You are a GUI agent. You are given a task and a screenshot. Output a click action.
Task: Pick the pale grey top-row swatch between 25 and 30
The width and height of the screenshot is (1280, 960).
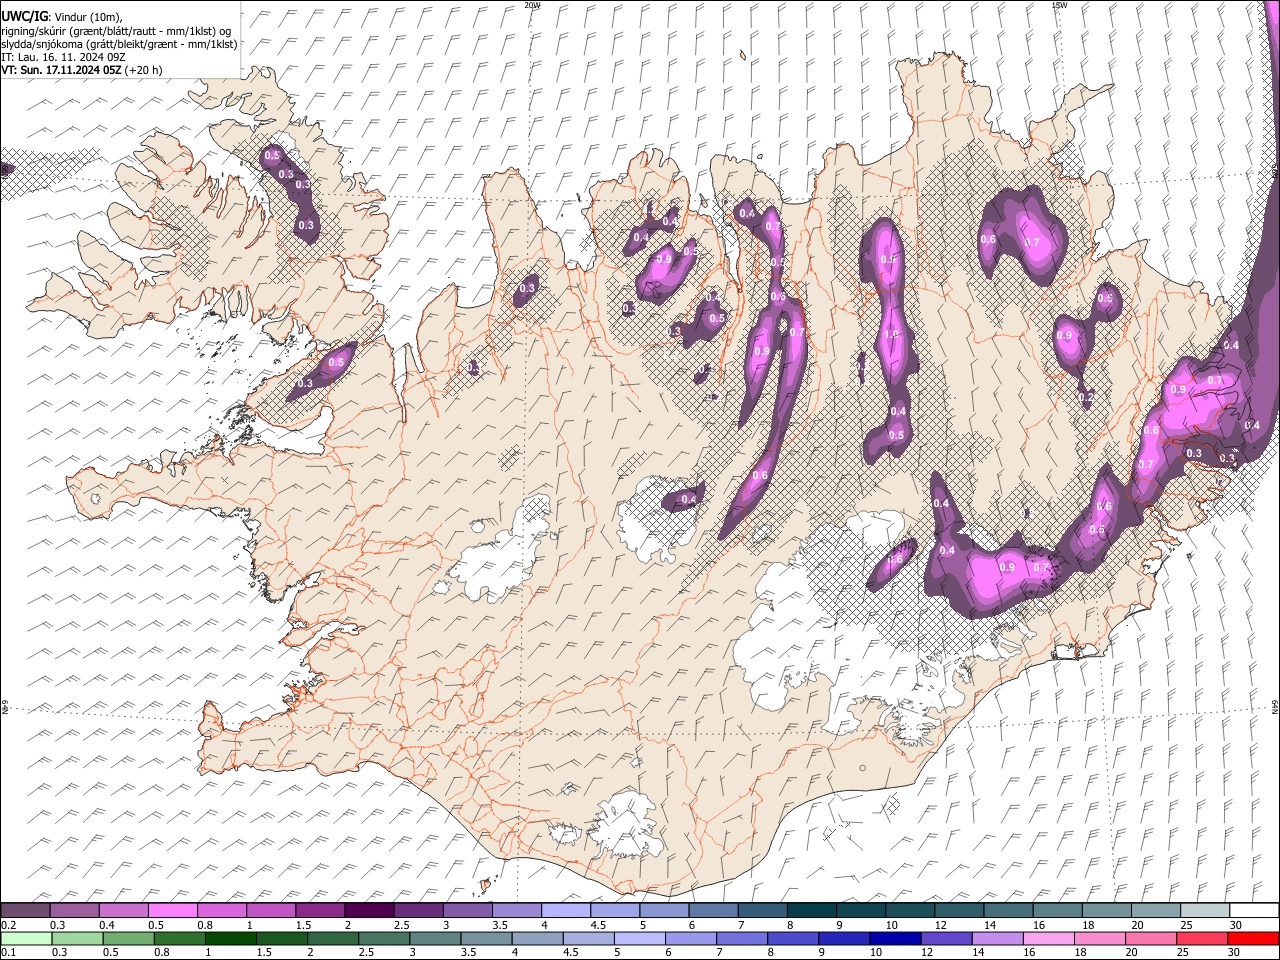(1206, 910)
